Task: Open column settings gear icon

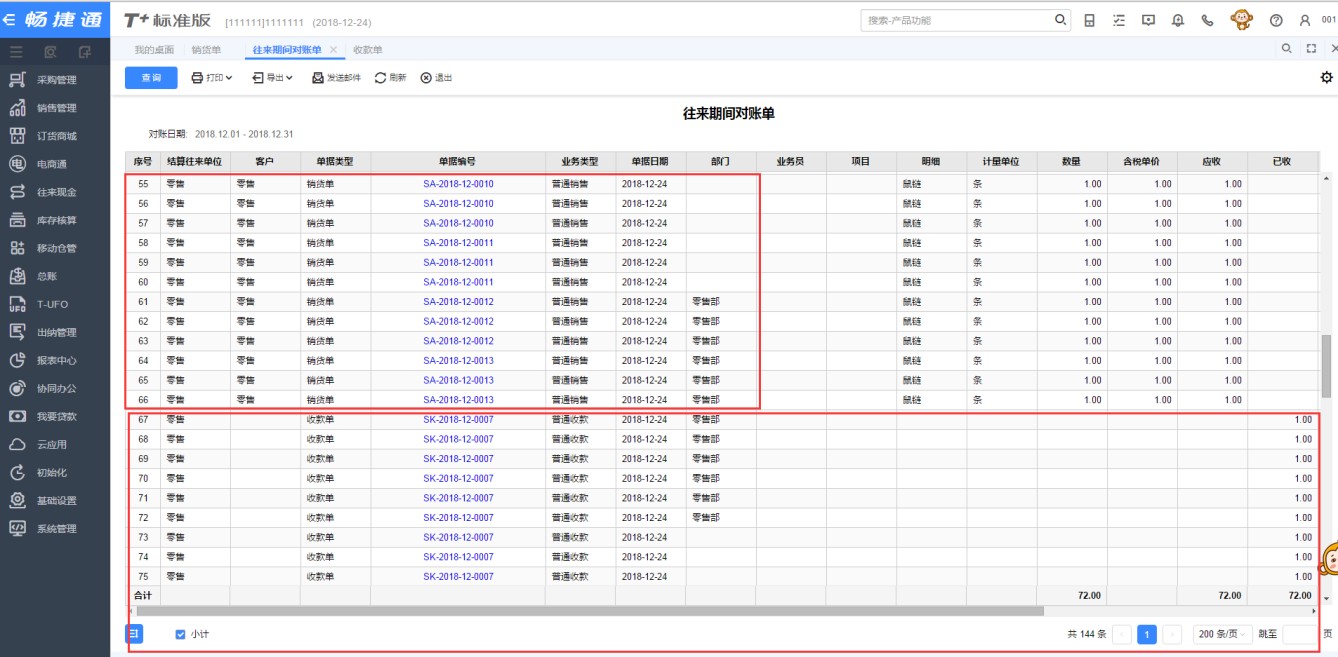Action: click(x=1327, y=78)
